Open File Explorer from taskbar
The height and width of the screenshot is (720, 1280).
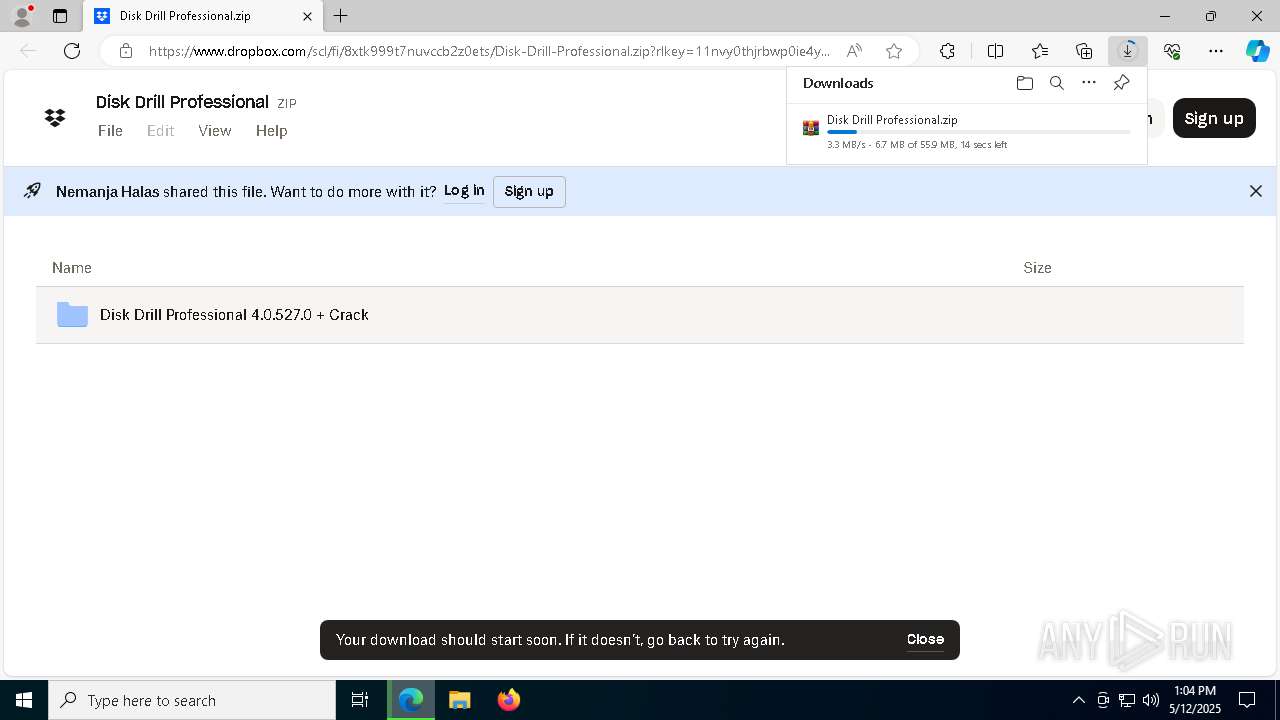tap(459, 700)
